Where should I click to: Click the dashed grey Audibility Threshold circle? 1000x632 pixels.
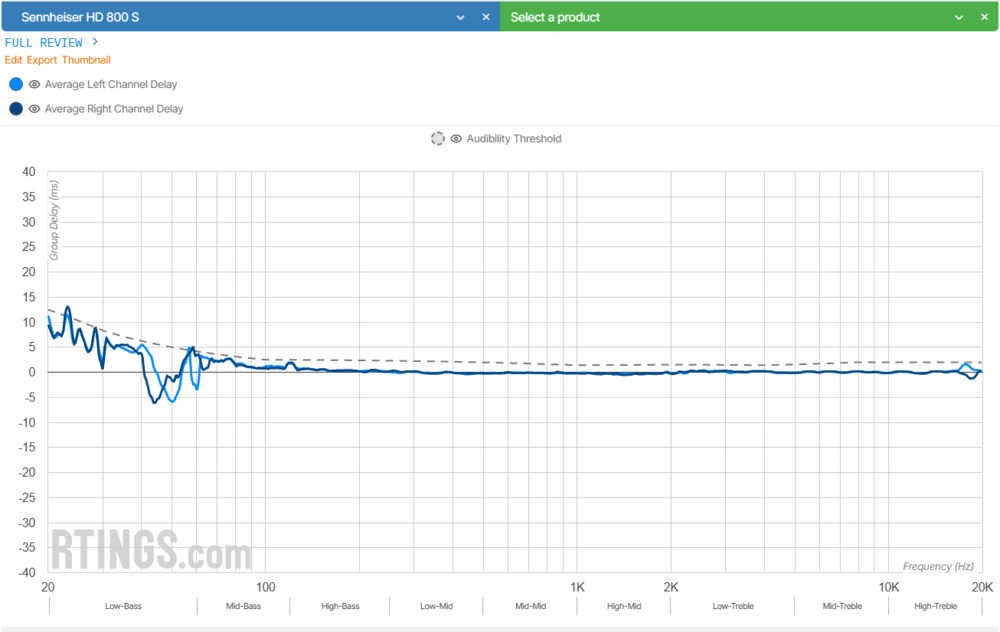coord(438,139)
